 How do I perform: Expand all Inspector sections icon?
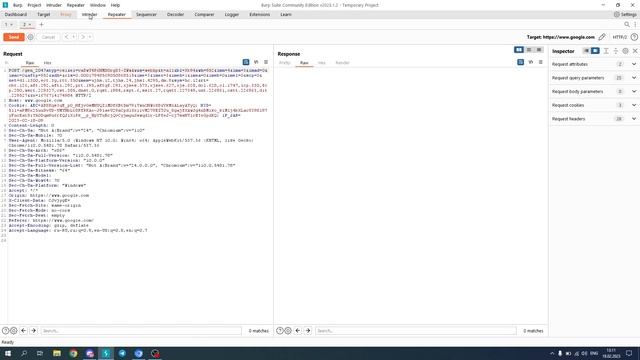606,51
